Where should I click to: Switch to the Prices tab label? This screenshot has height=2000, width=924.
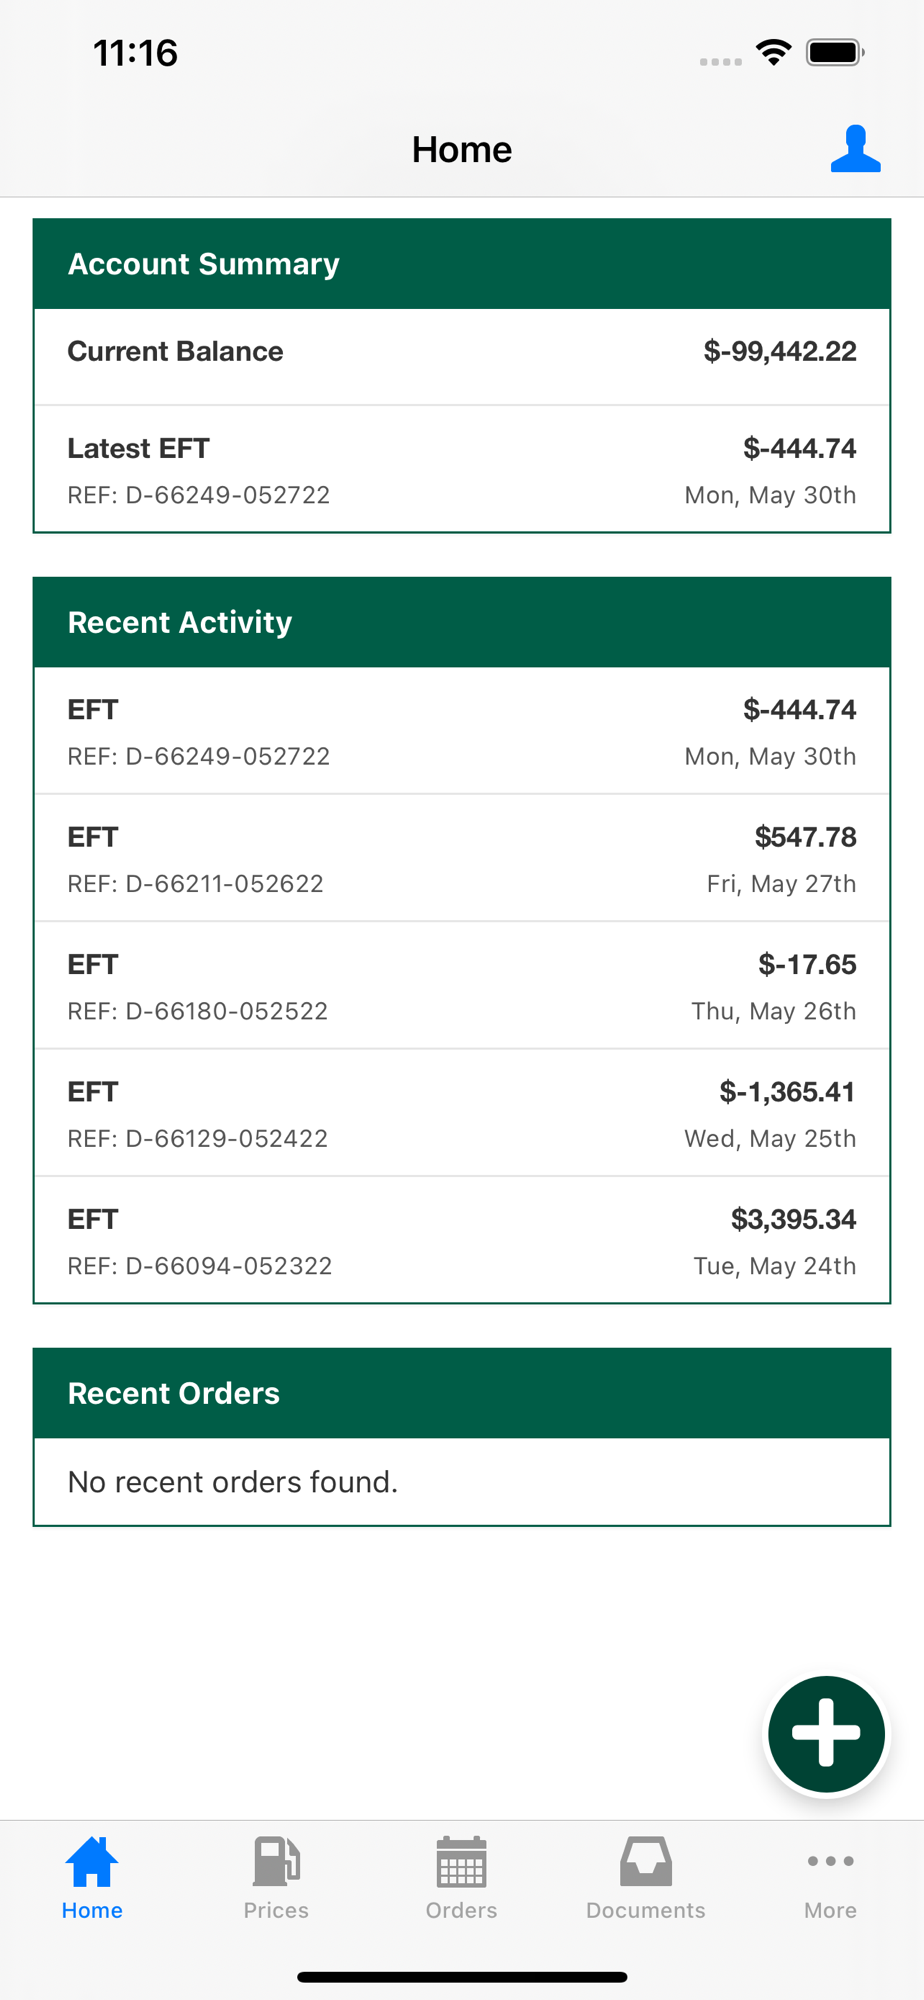pyautogui.click(x=276, y=1910)
